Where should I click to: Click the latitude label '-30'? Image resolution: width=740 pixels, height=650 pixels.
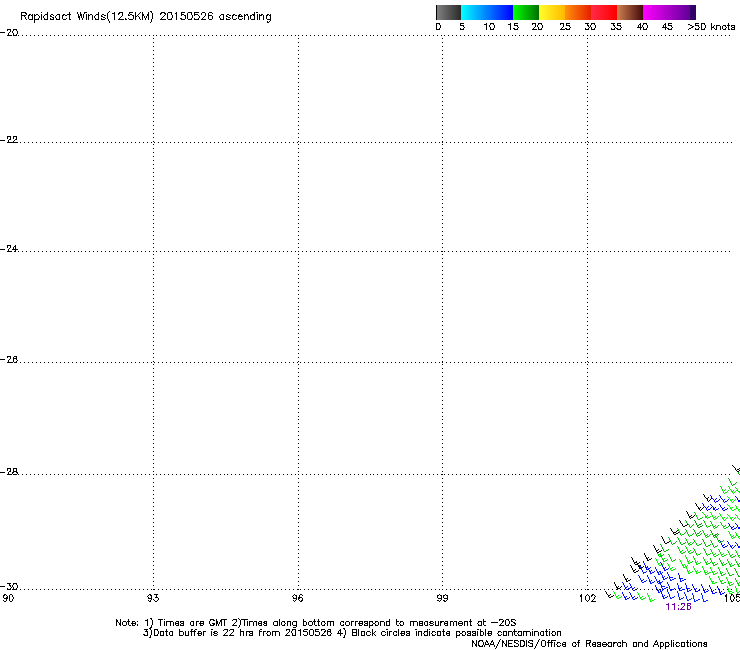coord(9,586)
